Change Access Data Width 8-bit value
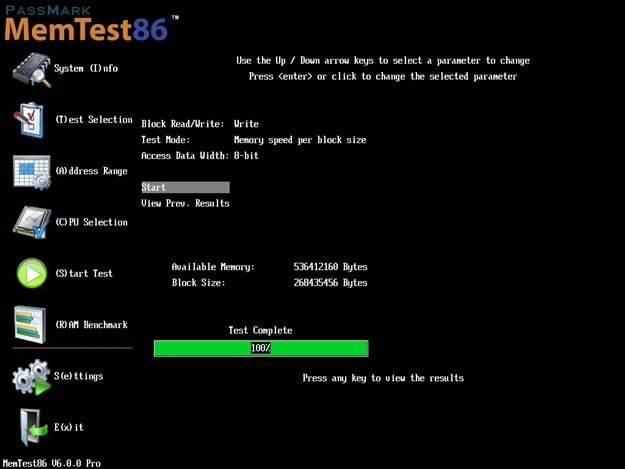 pyautogui.click(x=246, y=156)
